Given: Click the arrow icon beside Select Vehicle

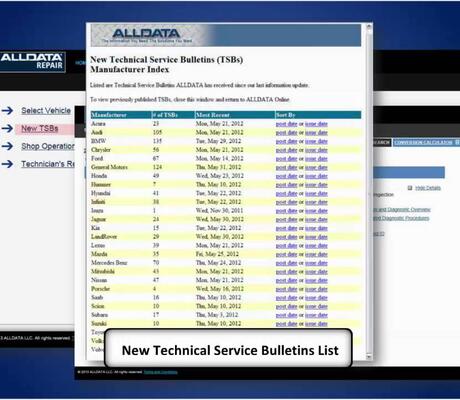Looking at the screenshot, I should pos(8,110).
